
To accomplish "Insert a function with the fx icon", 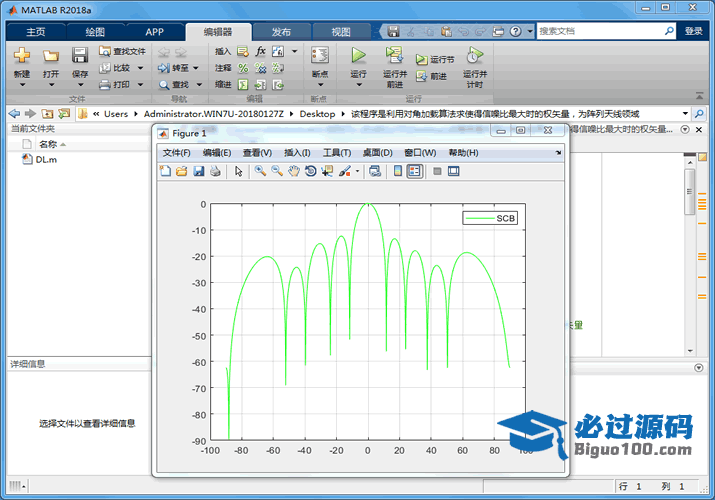I will tap(260, 51).
